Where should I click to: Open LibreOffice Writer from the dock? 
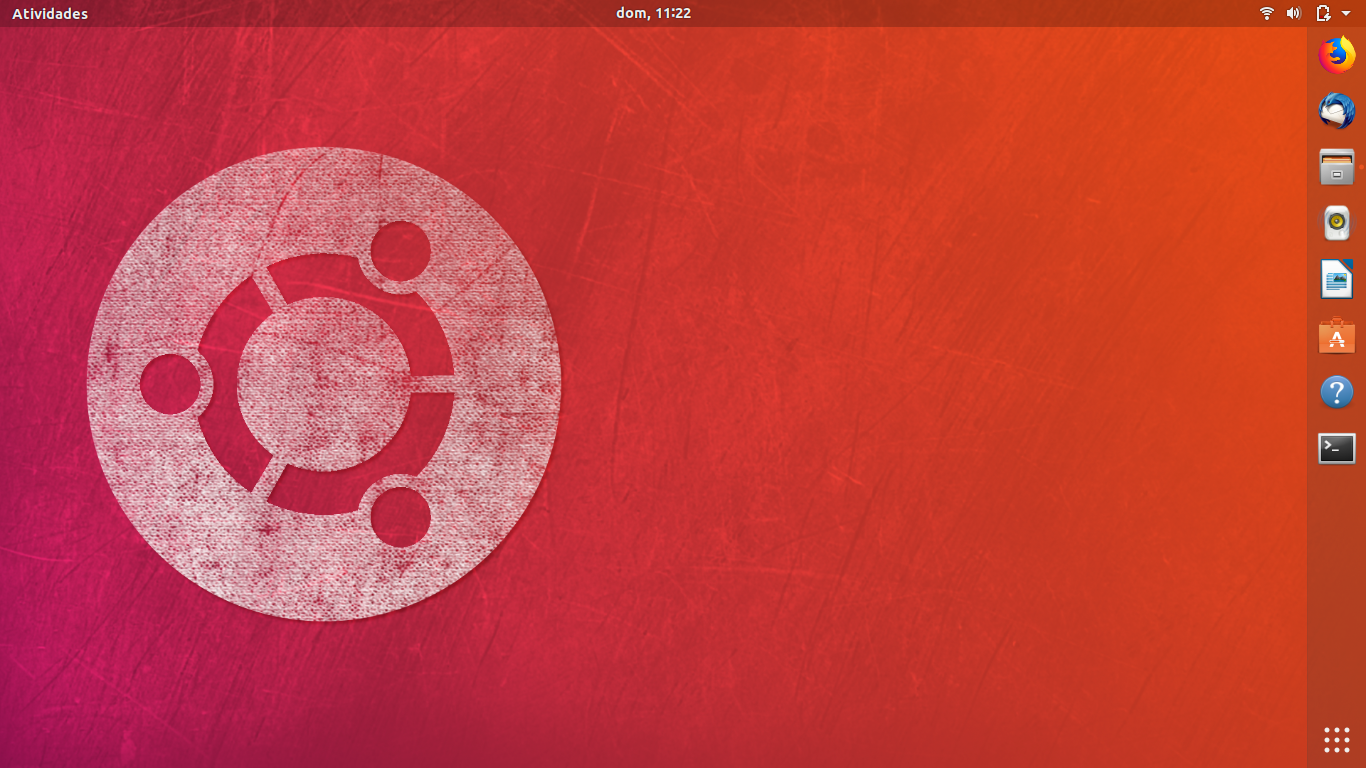click(x=1337, y=279)
